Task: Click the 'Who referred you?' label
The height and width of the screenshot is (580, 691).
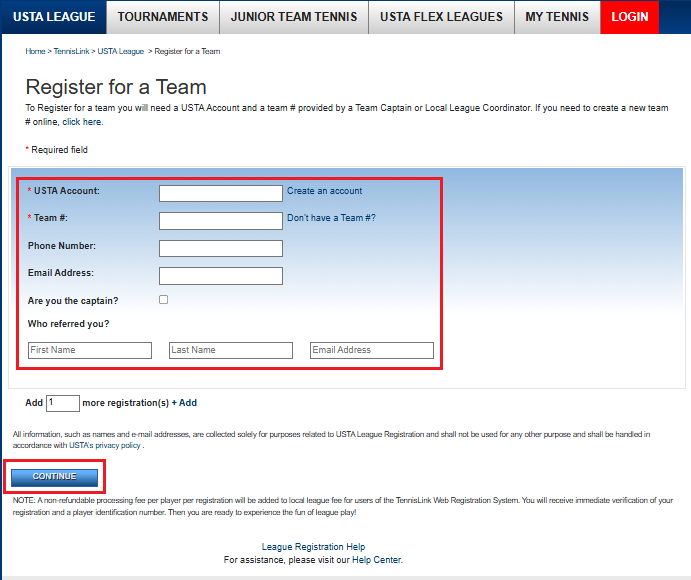Action: pos(68,324)
